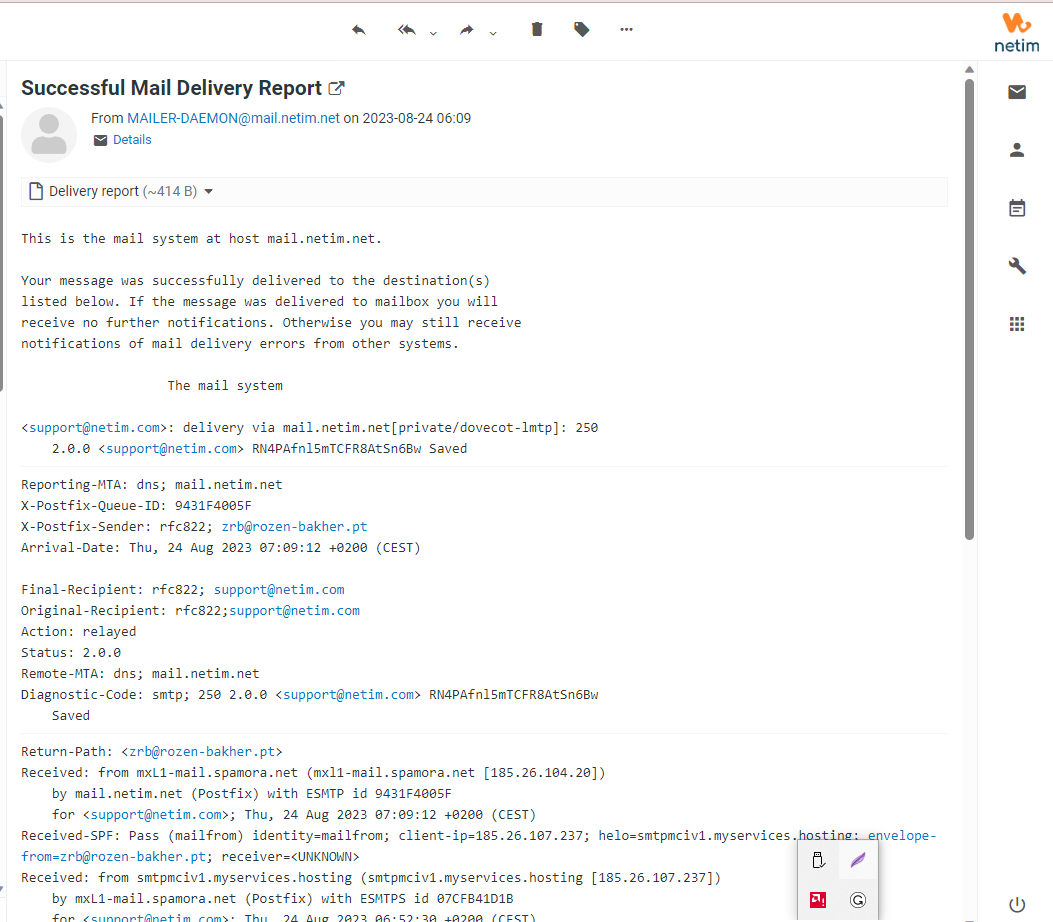The height and width of the screenshot is (922, 1053).
Task: Click the Forward arrow icon
Action: pyautogui.click(x=467, y=30)
